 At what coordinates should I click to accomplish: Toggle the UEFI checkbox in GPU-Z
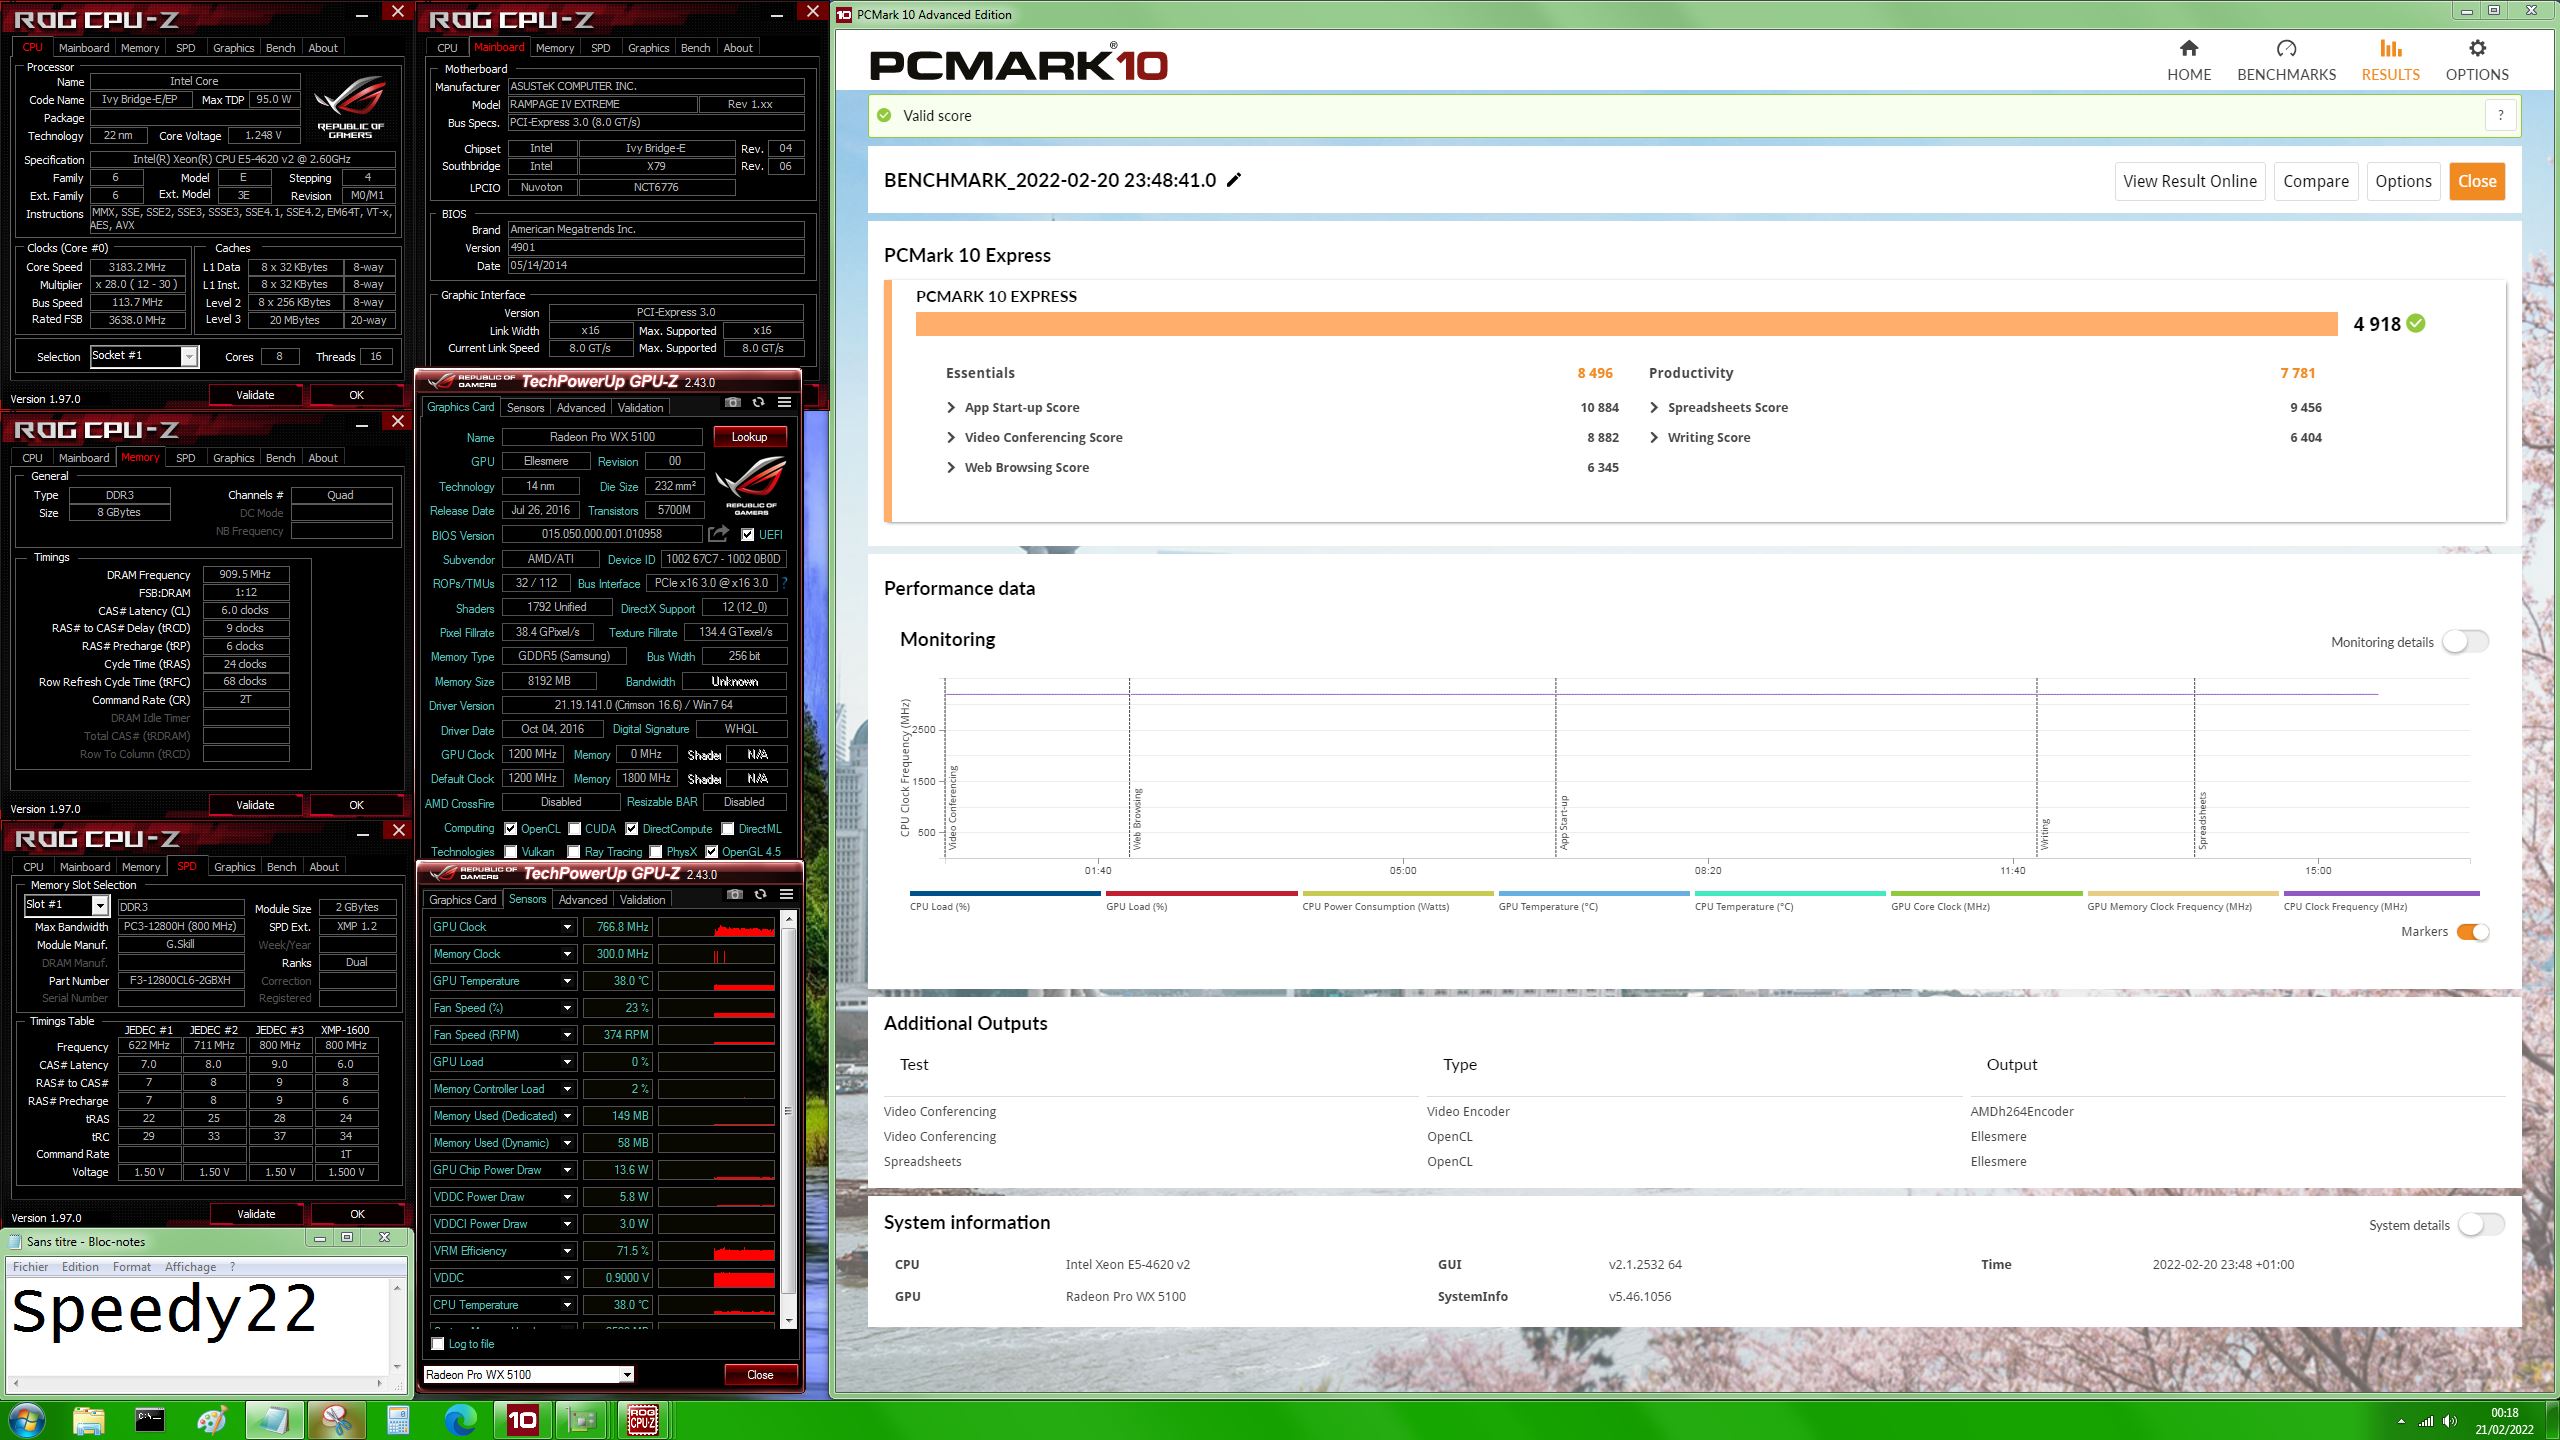click(x=747, y=535)
